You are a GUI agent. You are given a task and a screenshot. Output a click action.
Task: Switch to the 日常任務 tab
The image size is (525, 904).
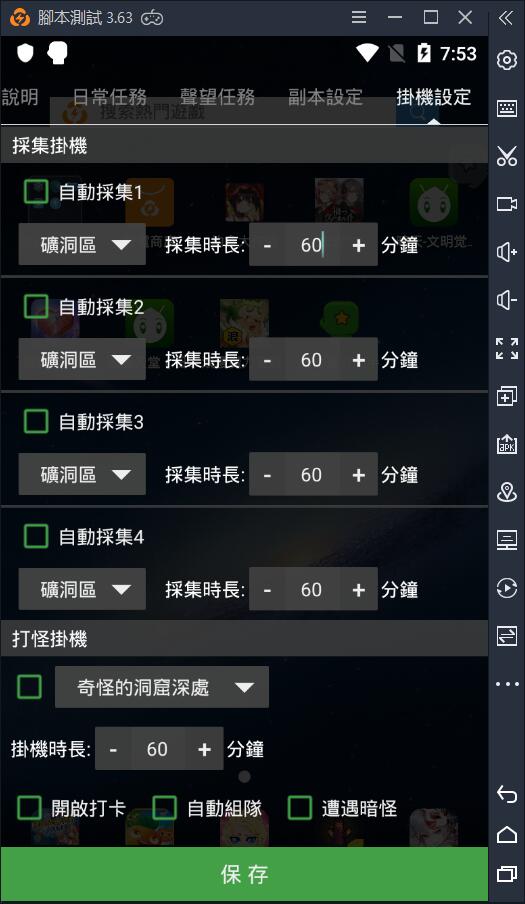point(109,97)
